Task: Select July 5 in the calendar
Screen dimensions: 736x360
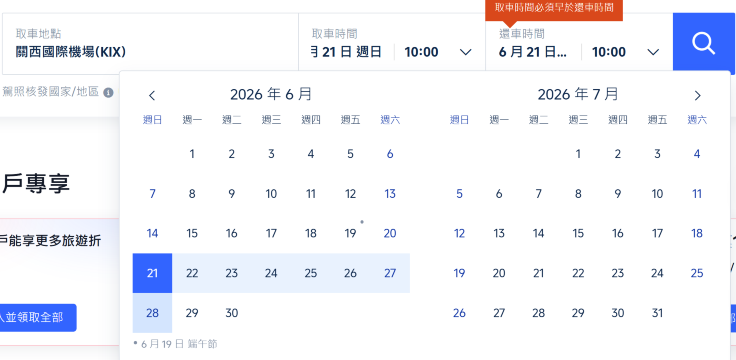Action: 460,194
